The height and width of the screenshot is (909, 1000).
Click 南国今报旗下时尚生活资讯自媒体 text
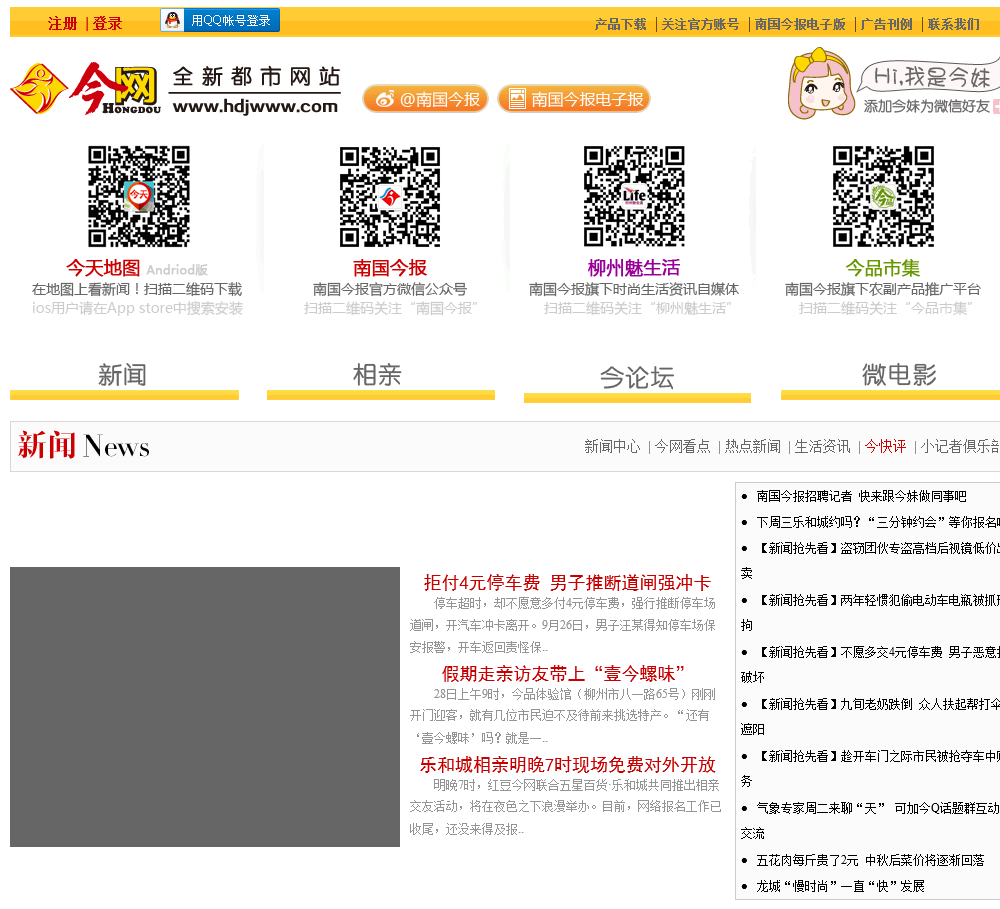point(634,290)
